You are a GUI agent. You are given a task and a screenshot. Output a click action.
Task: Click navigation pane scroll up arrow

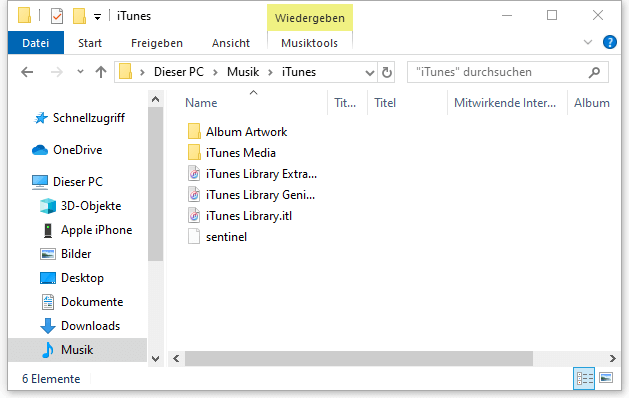pos(156,99)
